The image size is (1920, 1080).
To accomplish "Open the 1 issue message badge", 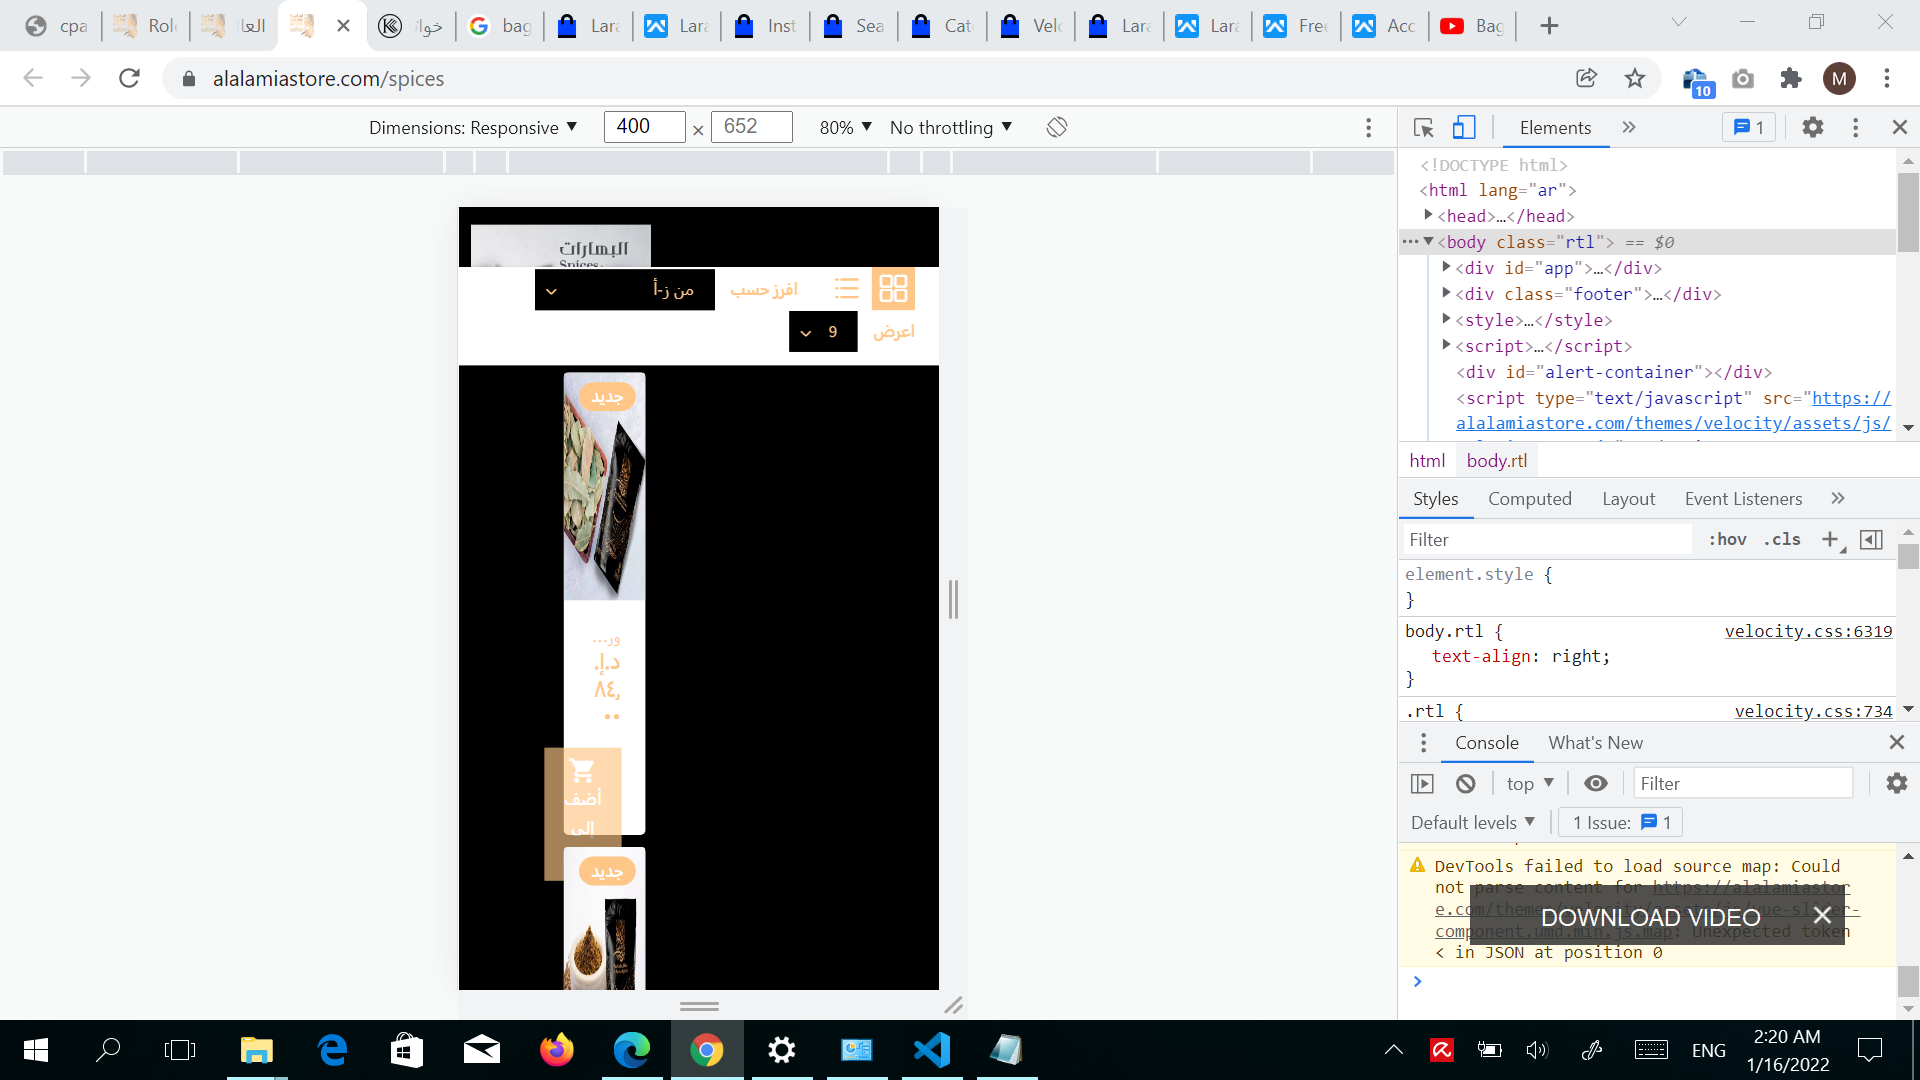I will coord(1748,127).
